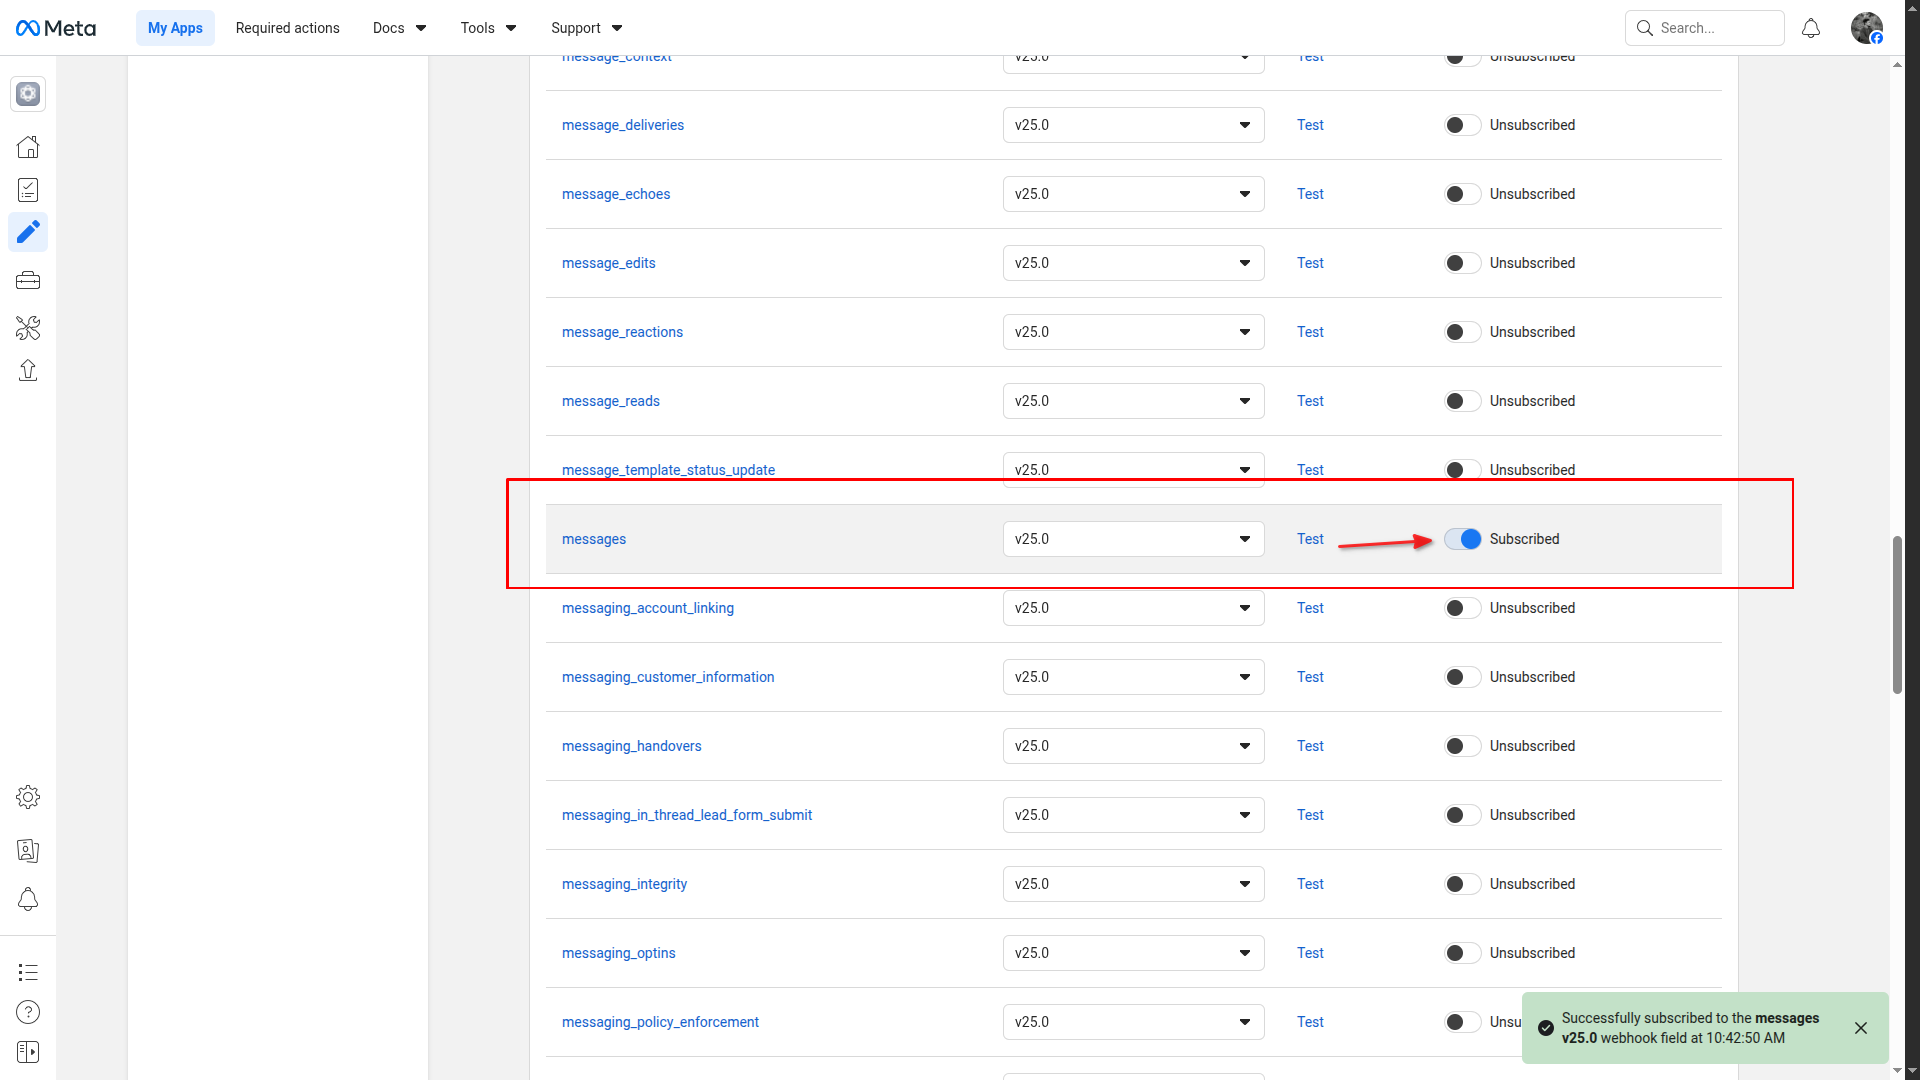The width and height of the screenshot is (1920, 1080).
Task: Click Test link for message_reactions
Action: point(1310,332)
